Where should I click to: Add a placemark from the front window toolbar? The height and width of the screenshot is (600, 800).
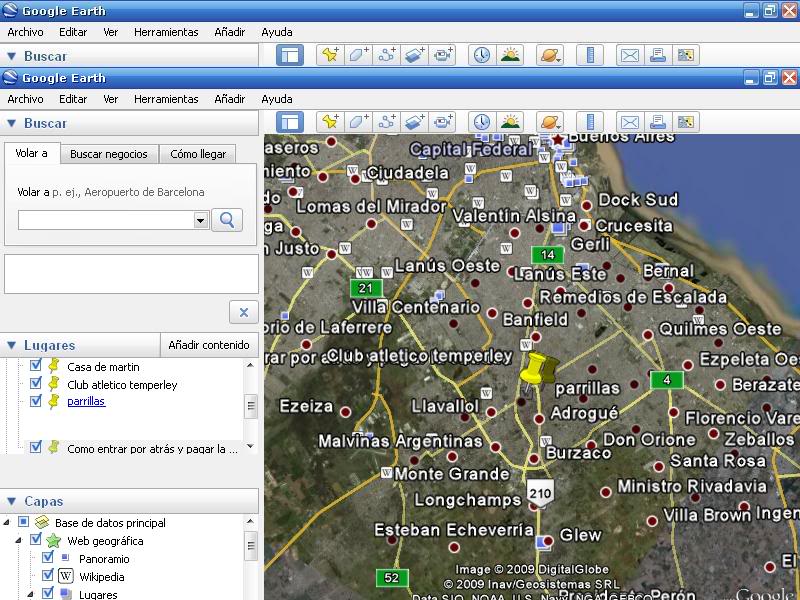pos(330,122)
